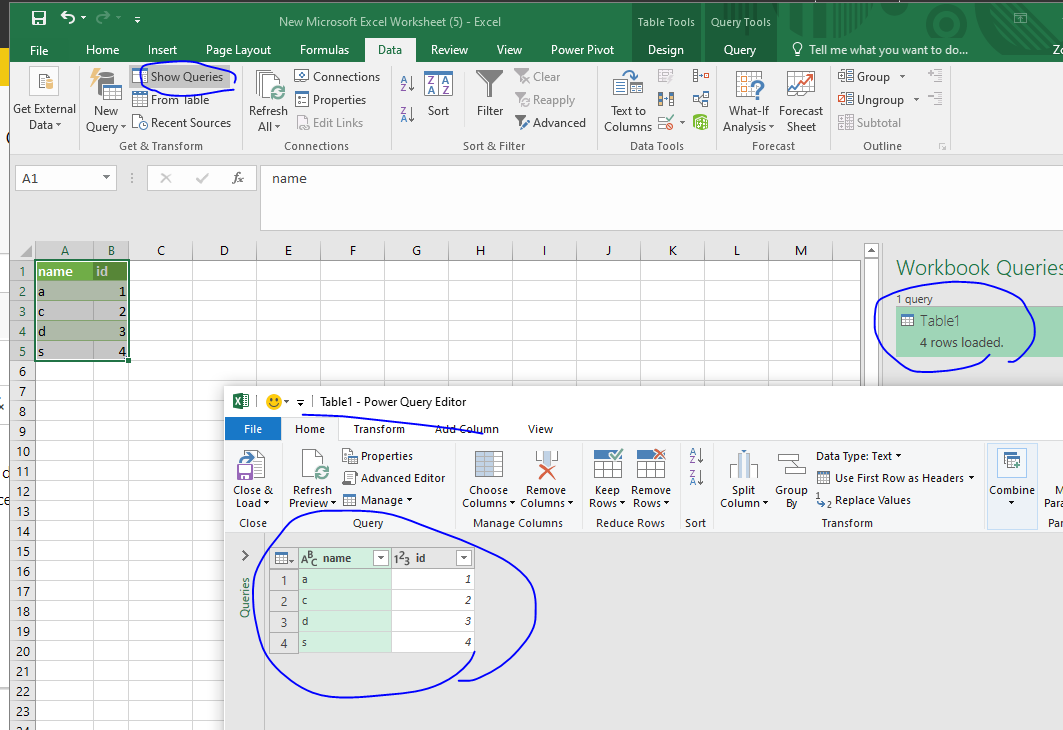Open the Name Box dropdown
Image resolution: width=1063 pixels, height=730 pixels.
(x=106, y=178)
